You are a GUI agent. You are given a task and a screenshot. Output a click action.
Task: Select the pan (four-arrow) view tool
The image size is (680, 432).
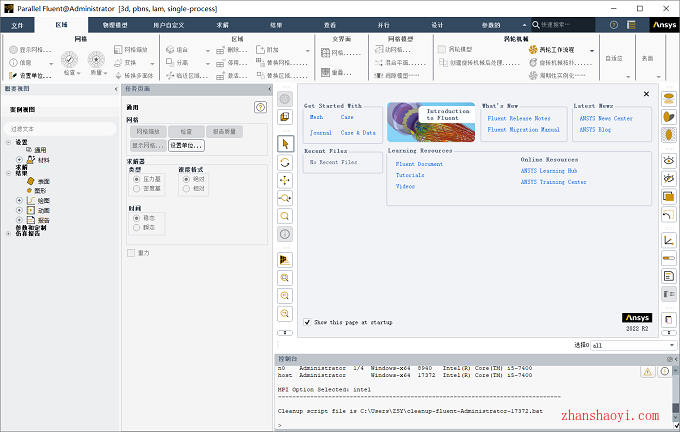[285, 180]
